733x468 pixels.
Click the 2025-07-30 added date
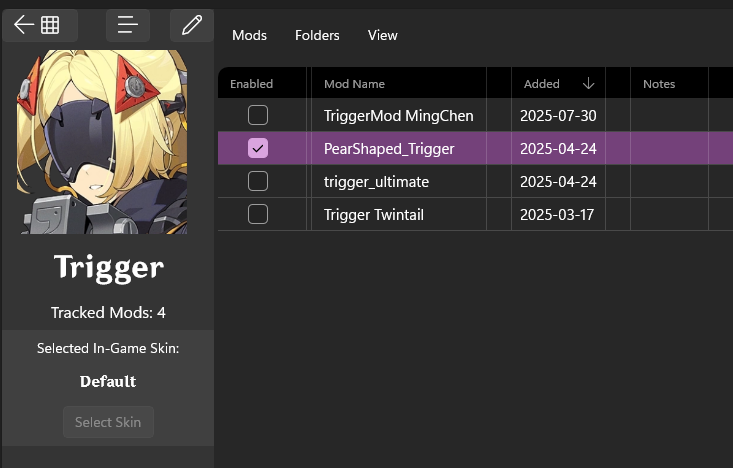point(558,115)
